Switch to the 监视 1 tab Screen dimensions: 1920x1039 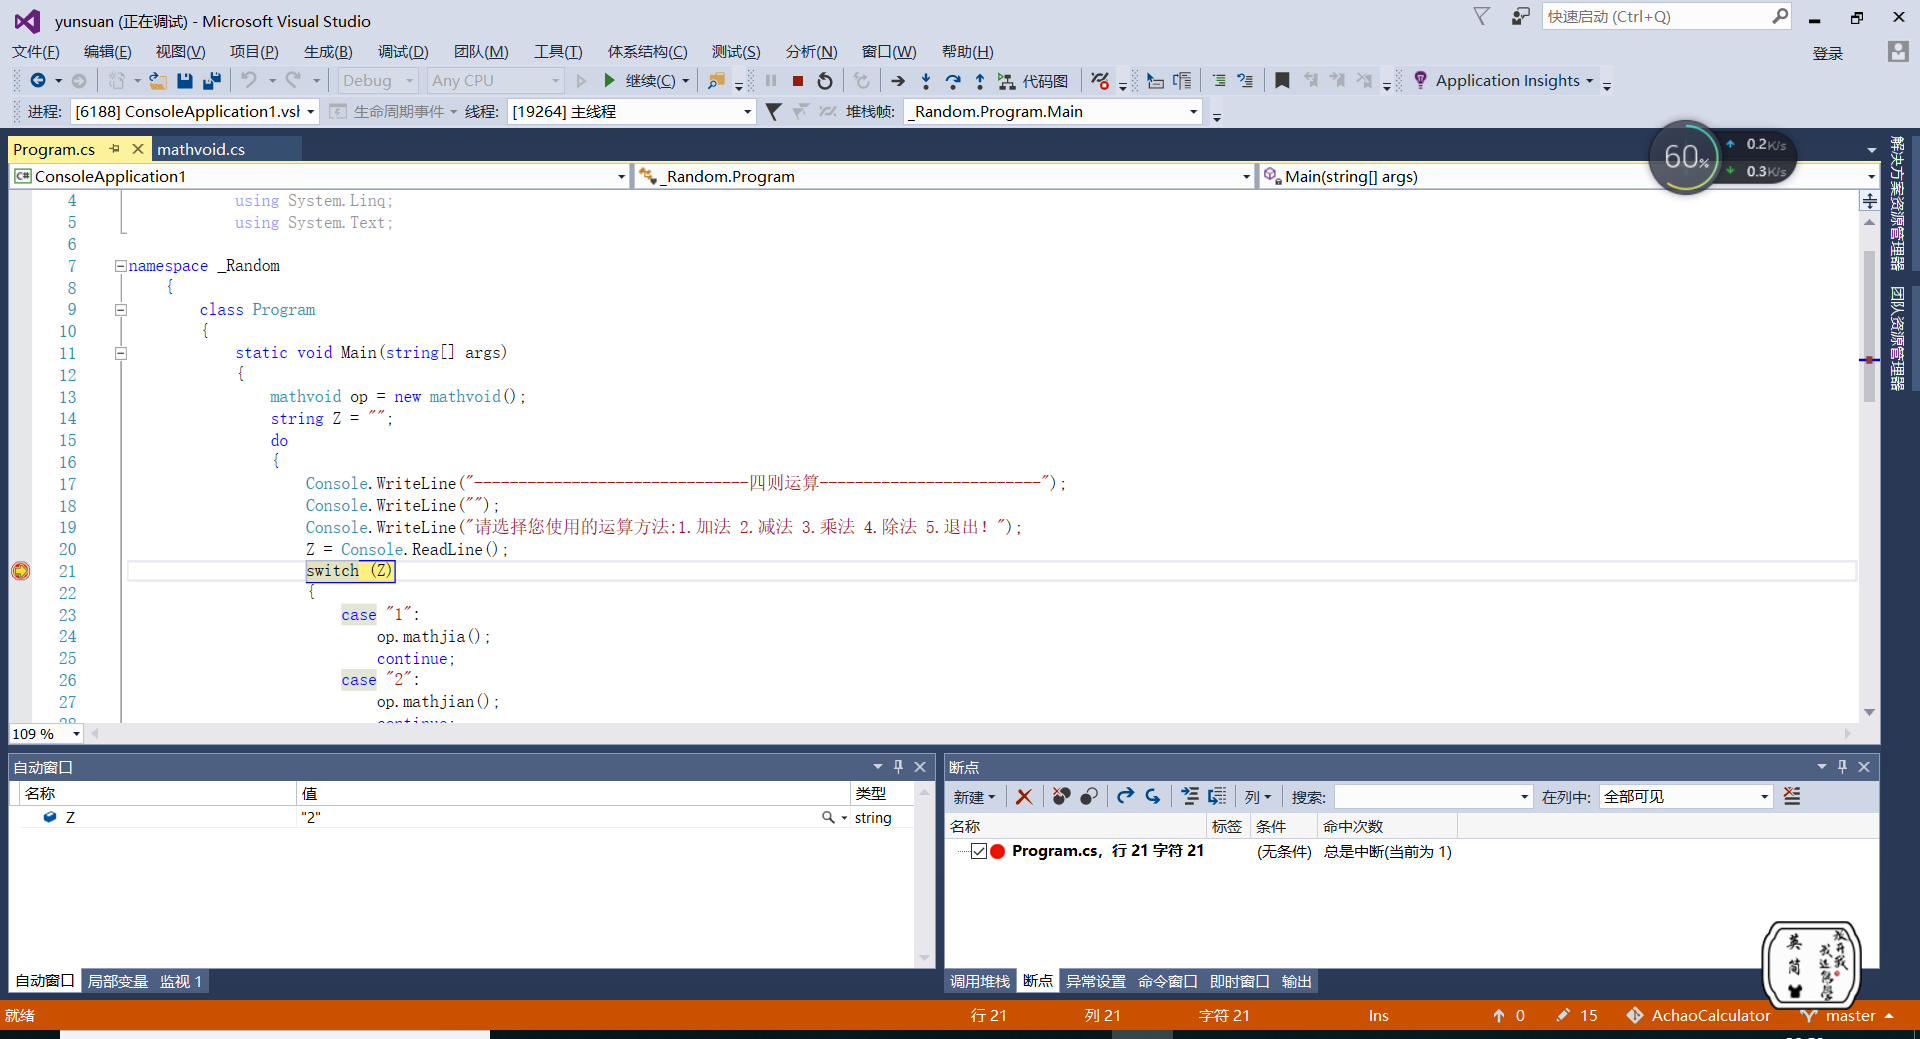(x=181, y=982)
